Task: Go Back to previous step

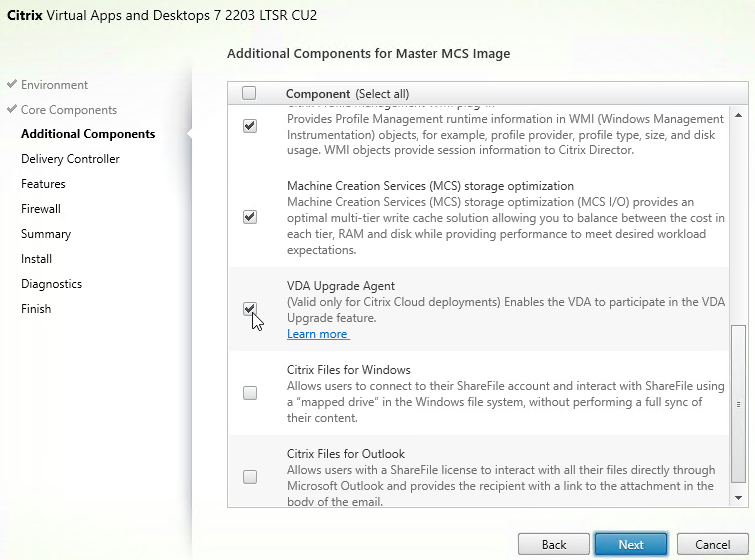Action: click(554, 545)
